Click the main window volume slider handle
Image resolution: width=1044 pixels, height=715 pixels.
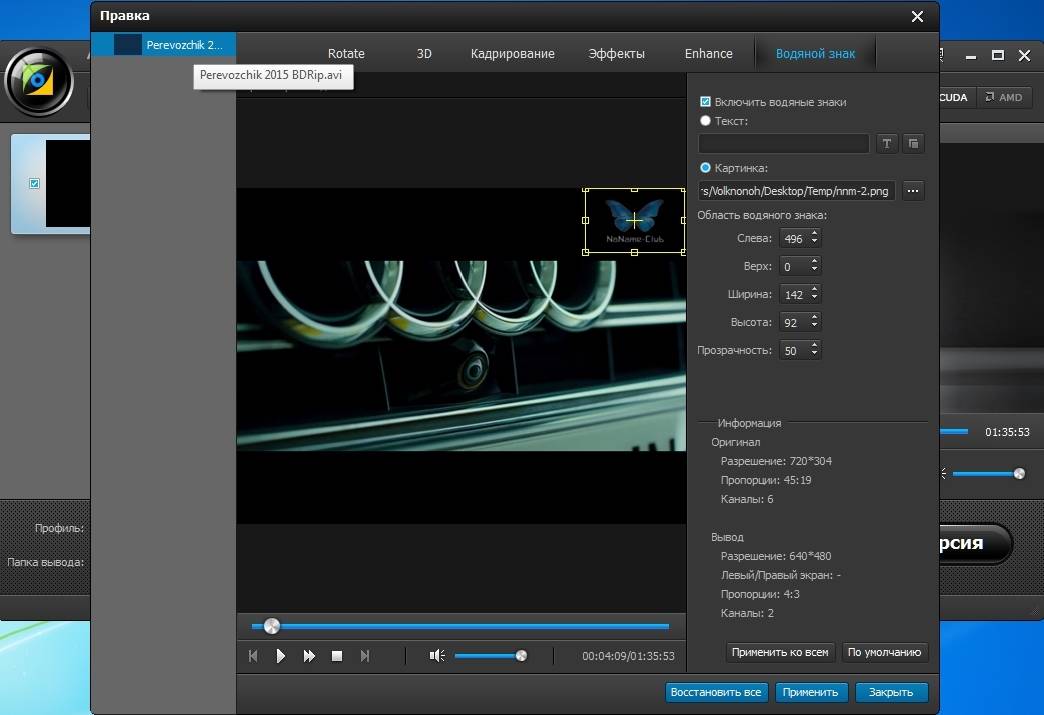(x=1019, y=474)
